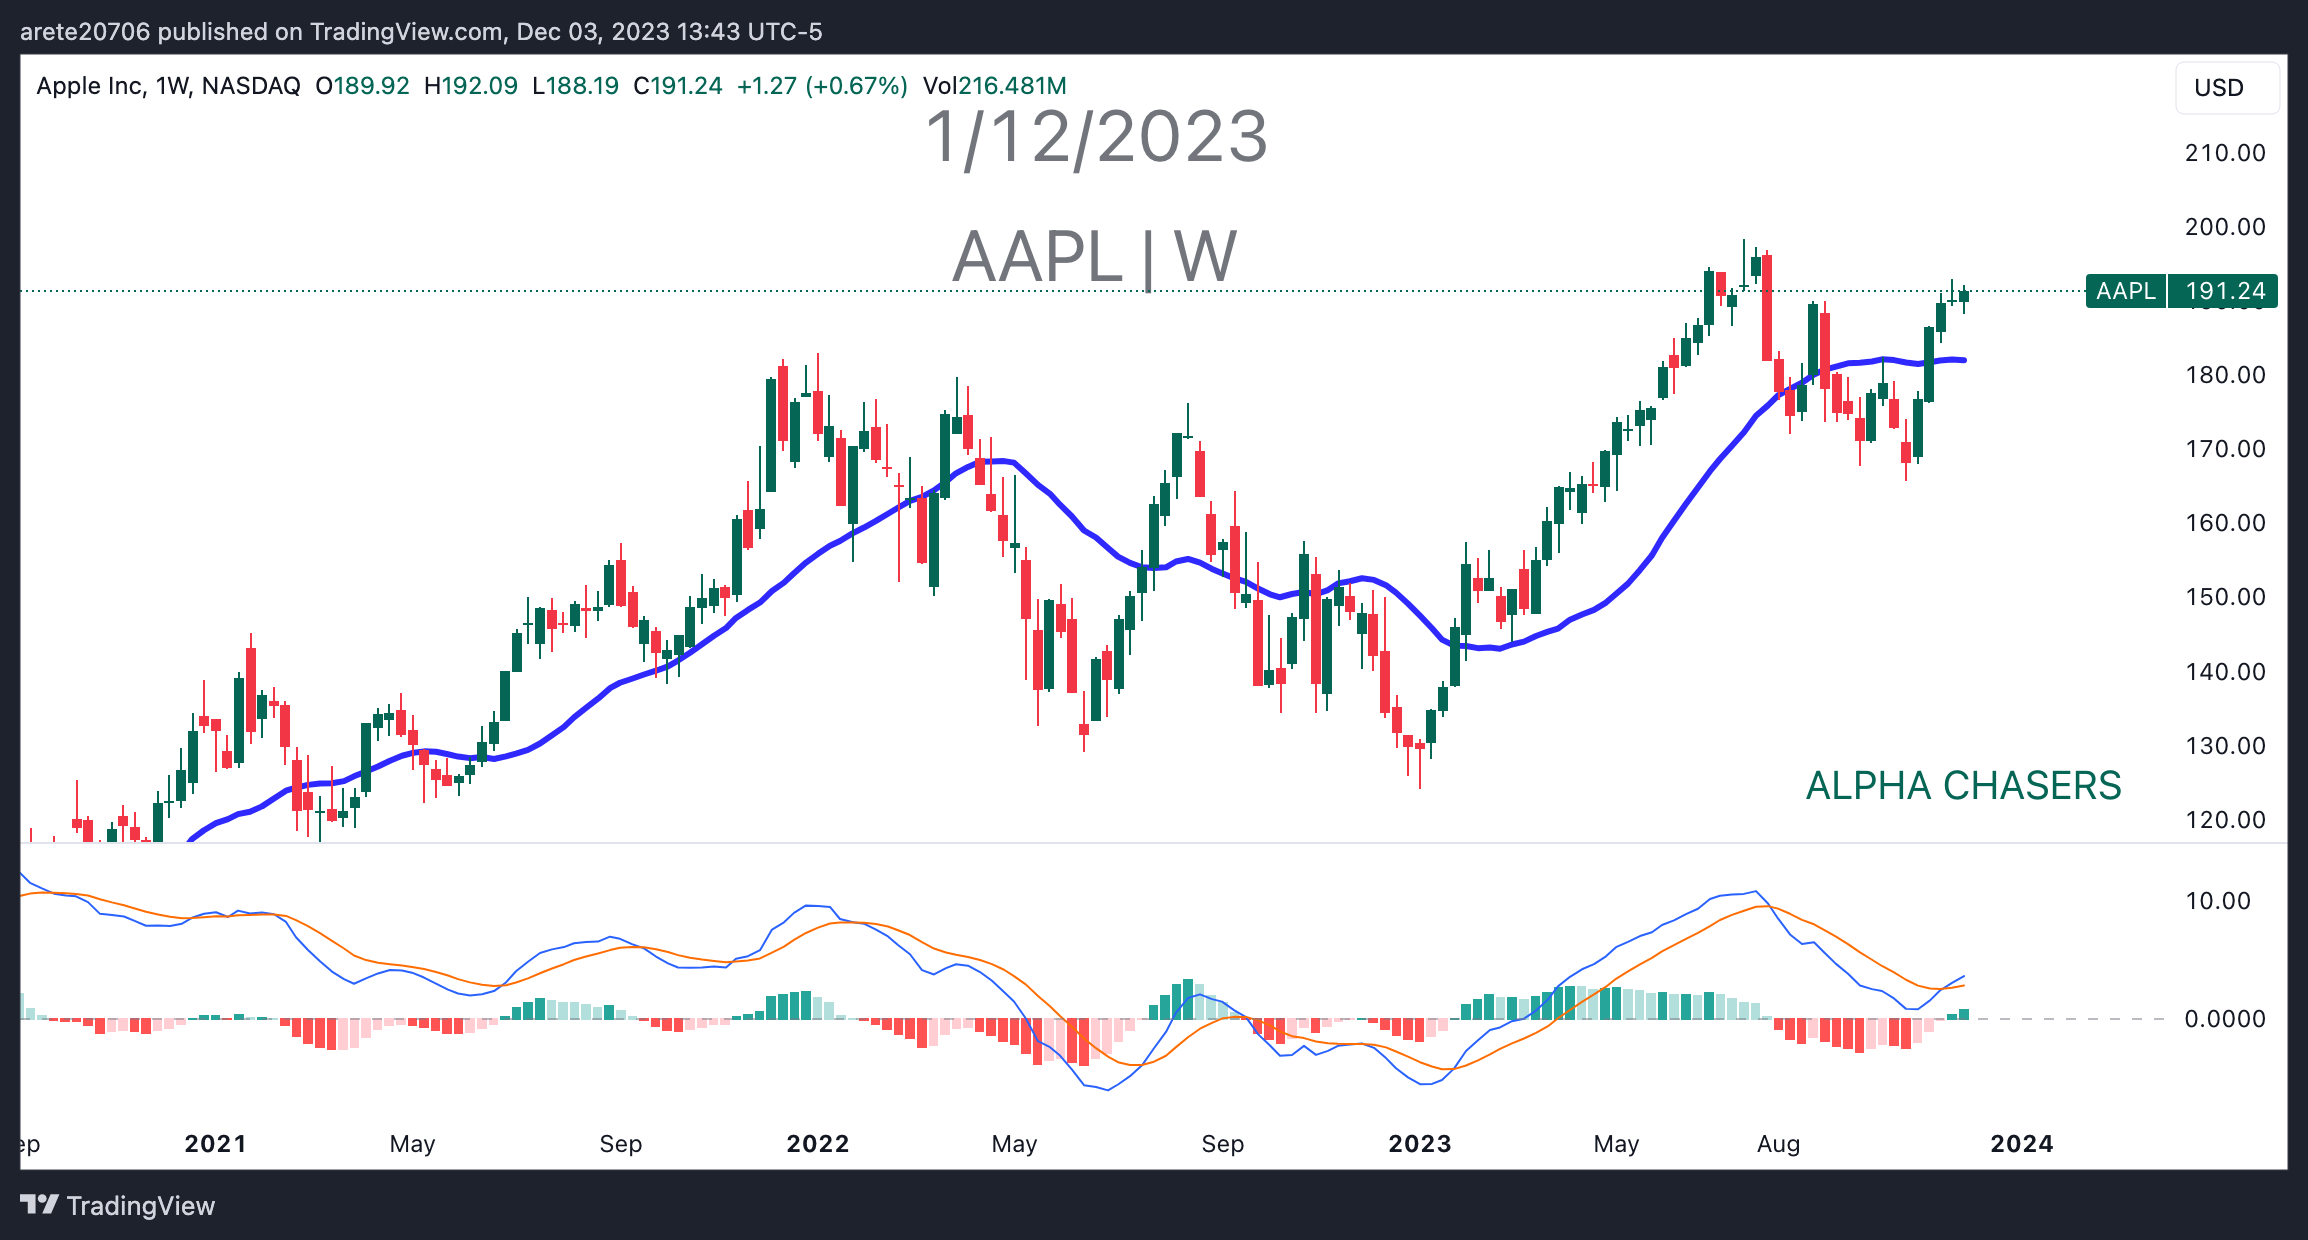Screen dimensions: 2308x1240
Task: Click the 2021 time axis label
Action: pyautogui.click(x=215, y=1144)
